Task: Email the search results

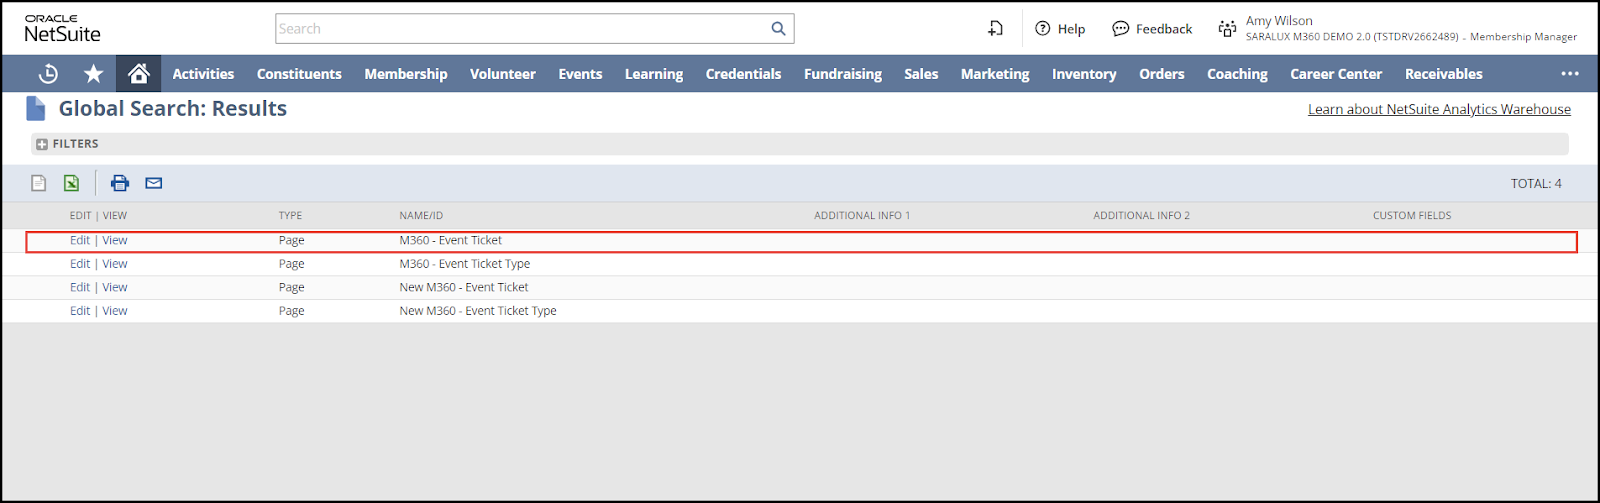Action: point(154,183)
